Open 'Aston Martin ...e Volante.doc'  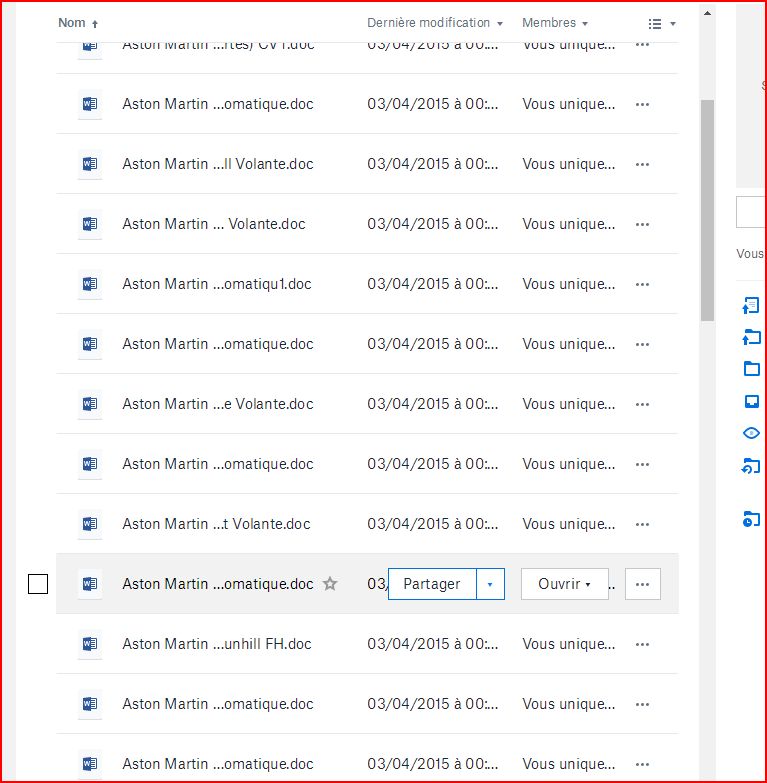pos(218,403)
